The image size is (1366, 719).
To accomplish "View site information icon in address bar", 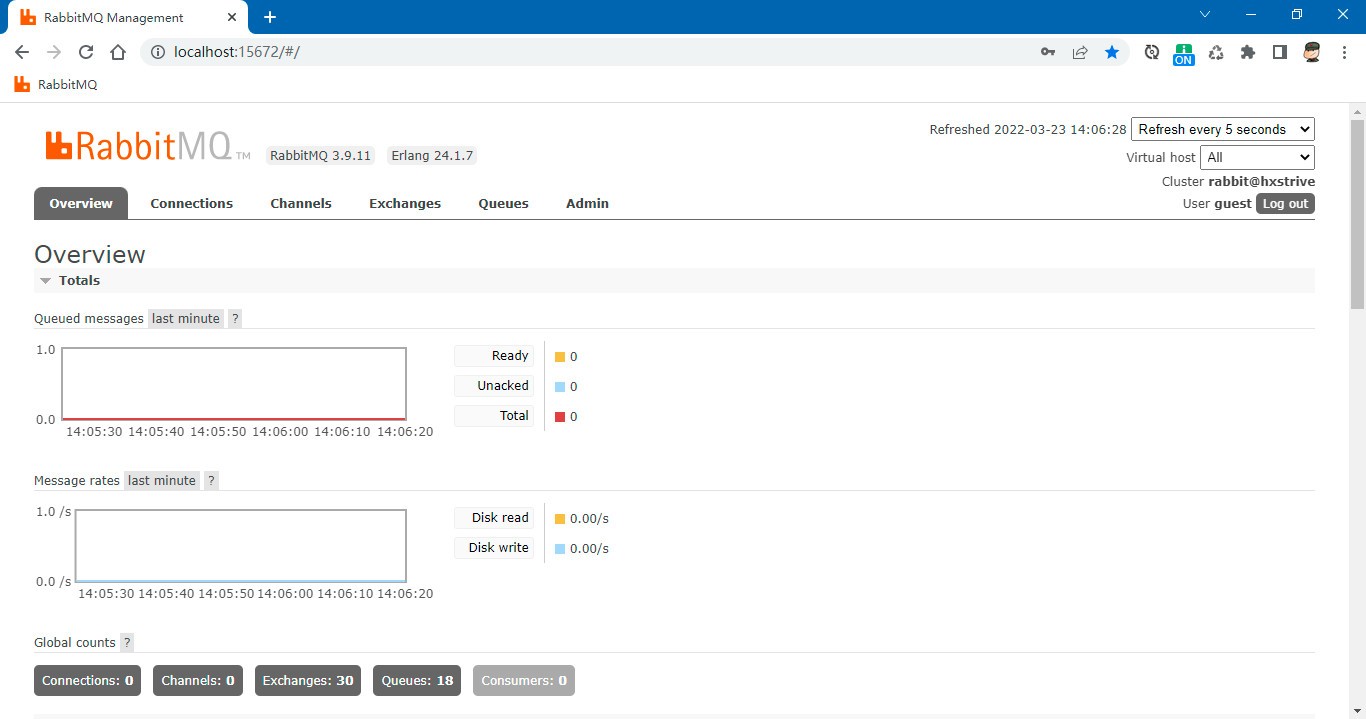I will pyautogui.click(x=157, y=52).
